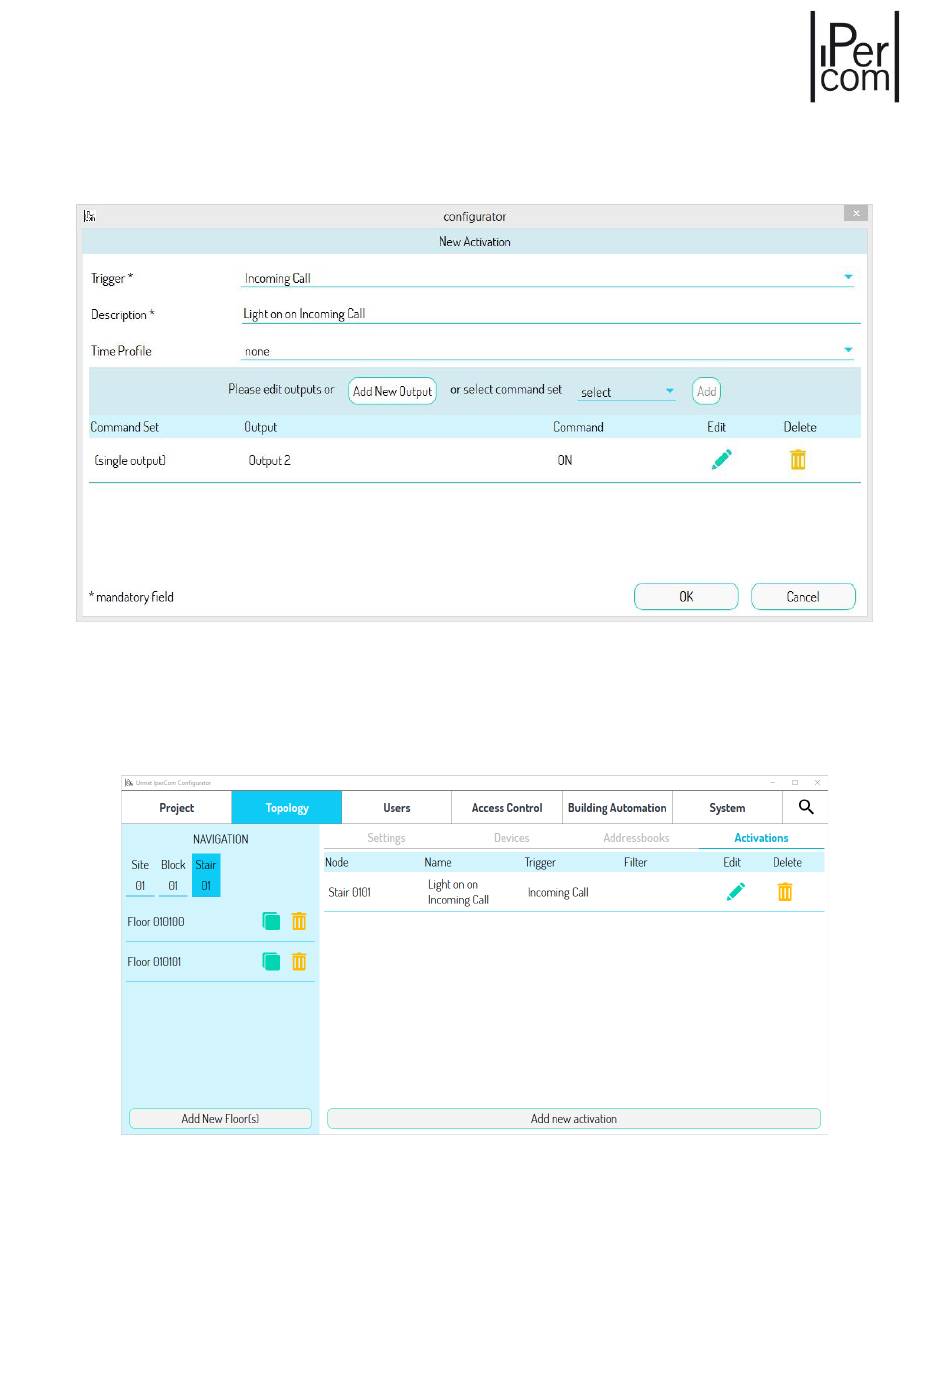The width and height of the screenshot is (950, 1397).
Task: Open the Addressbooks sub-tab
Action: pos(636,838)
